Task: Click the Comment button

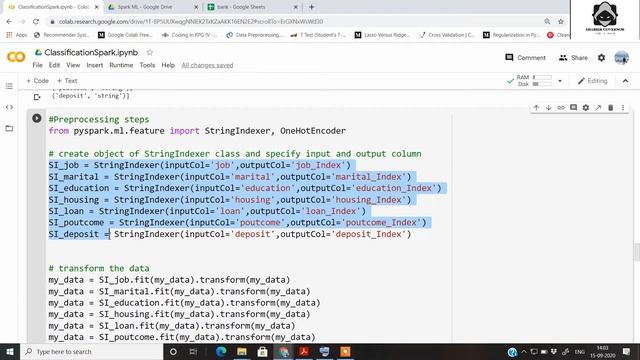Action: coord(525,58)
